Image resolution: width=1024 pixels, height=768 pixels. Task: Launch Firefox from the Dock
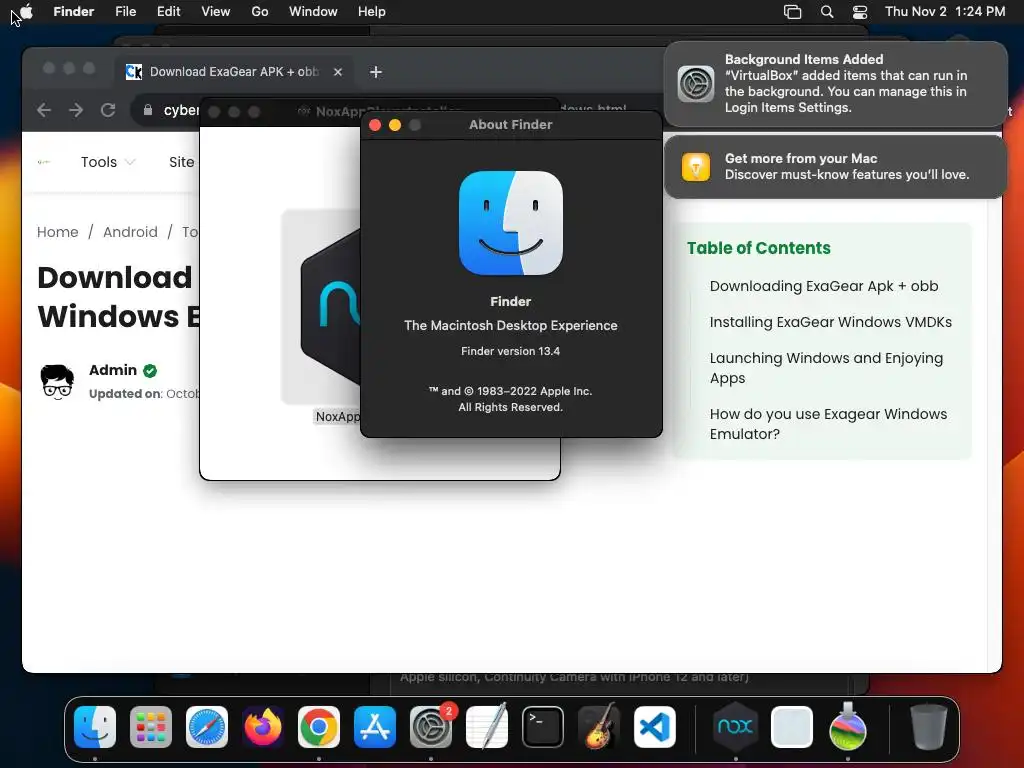click(263, 727)
